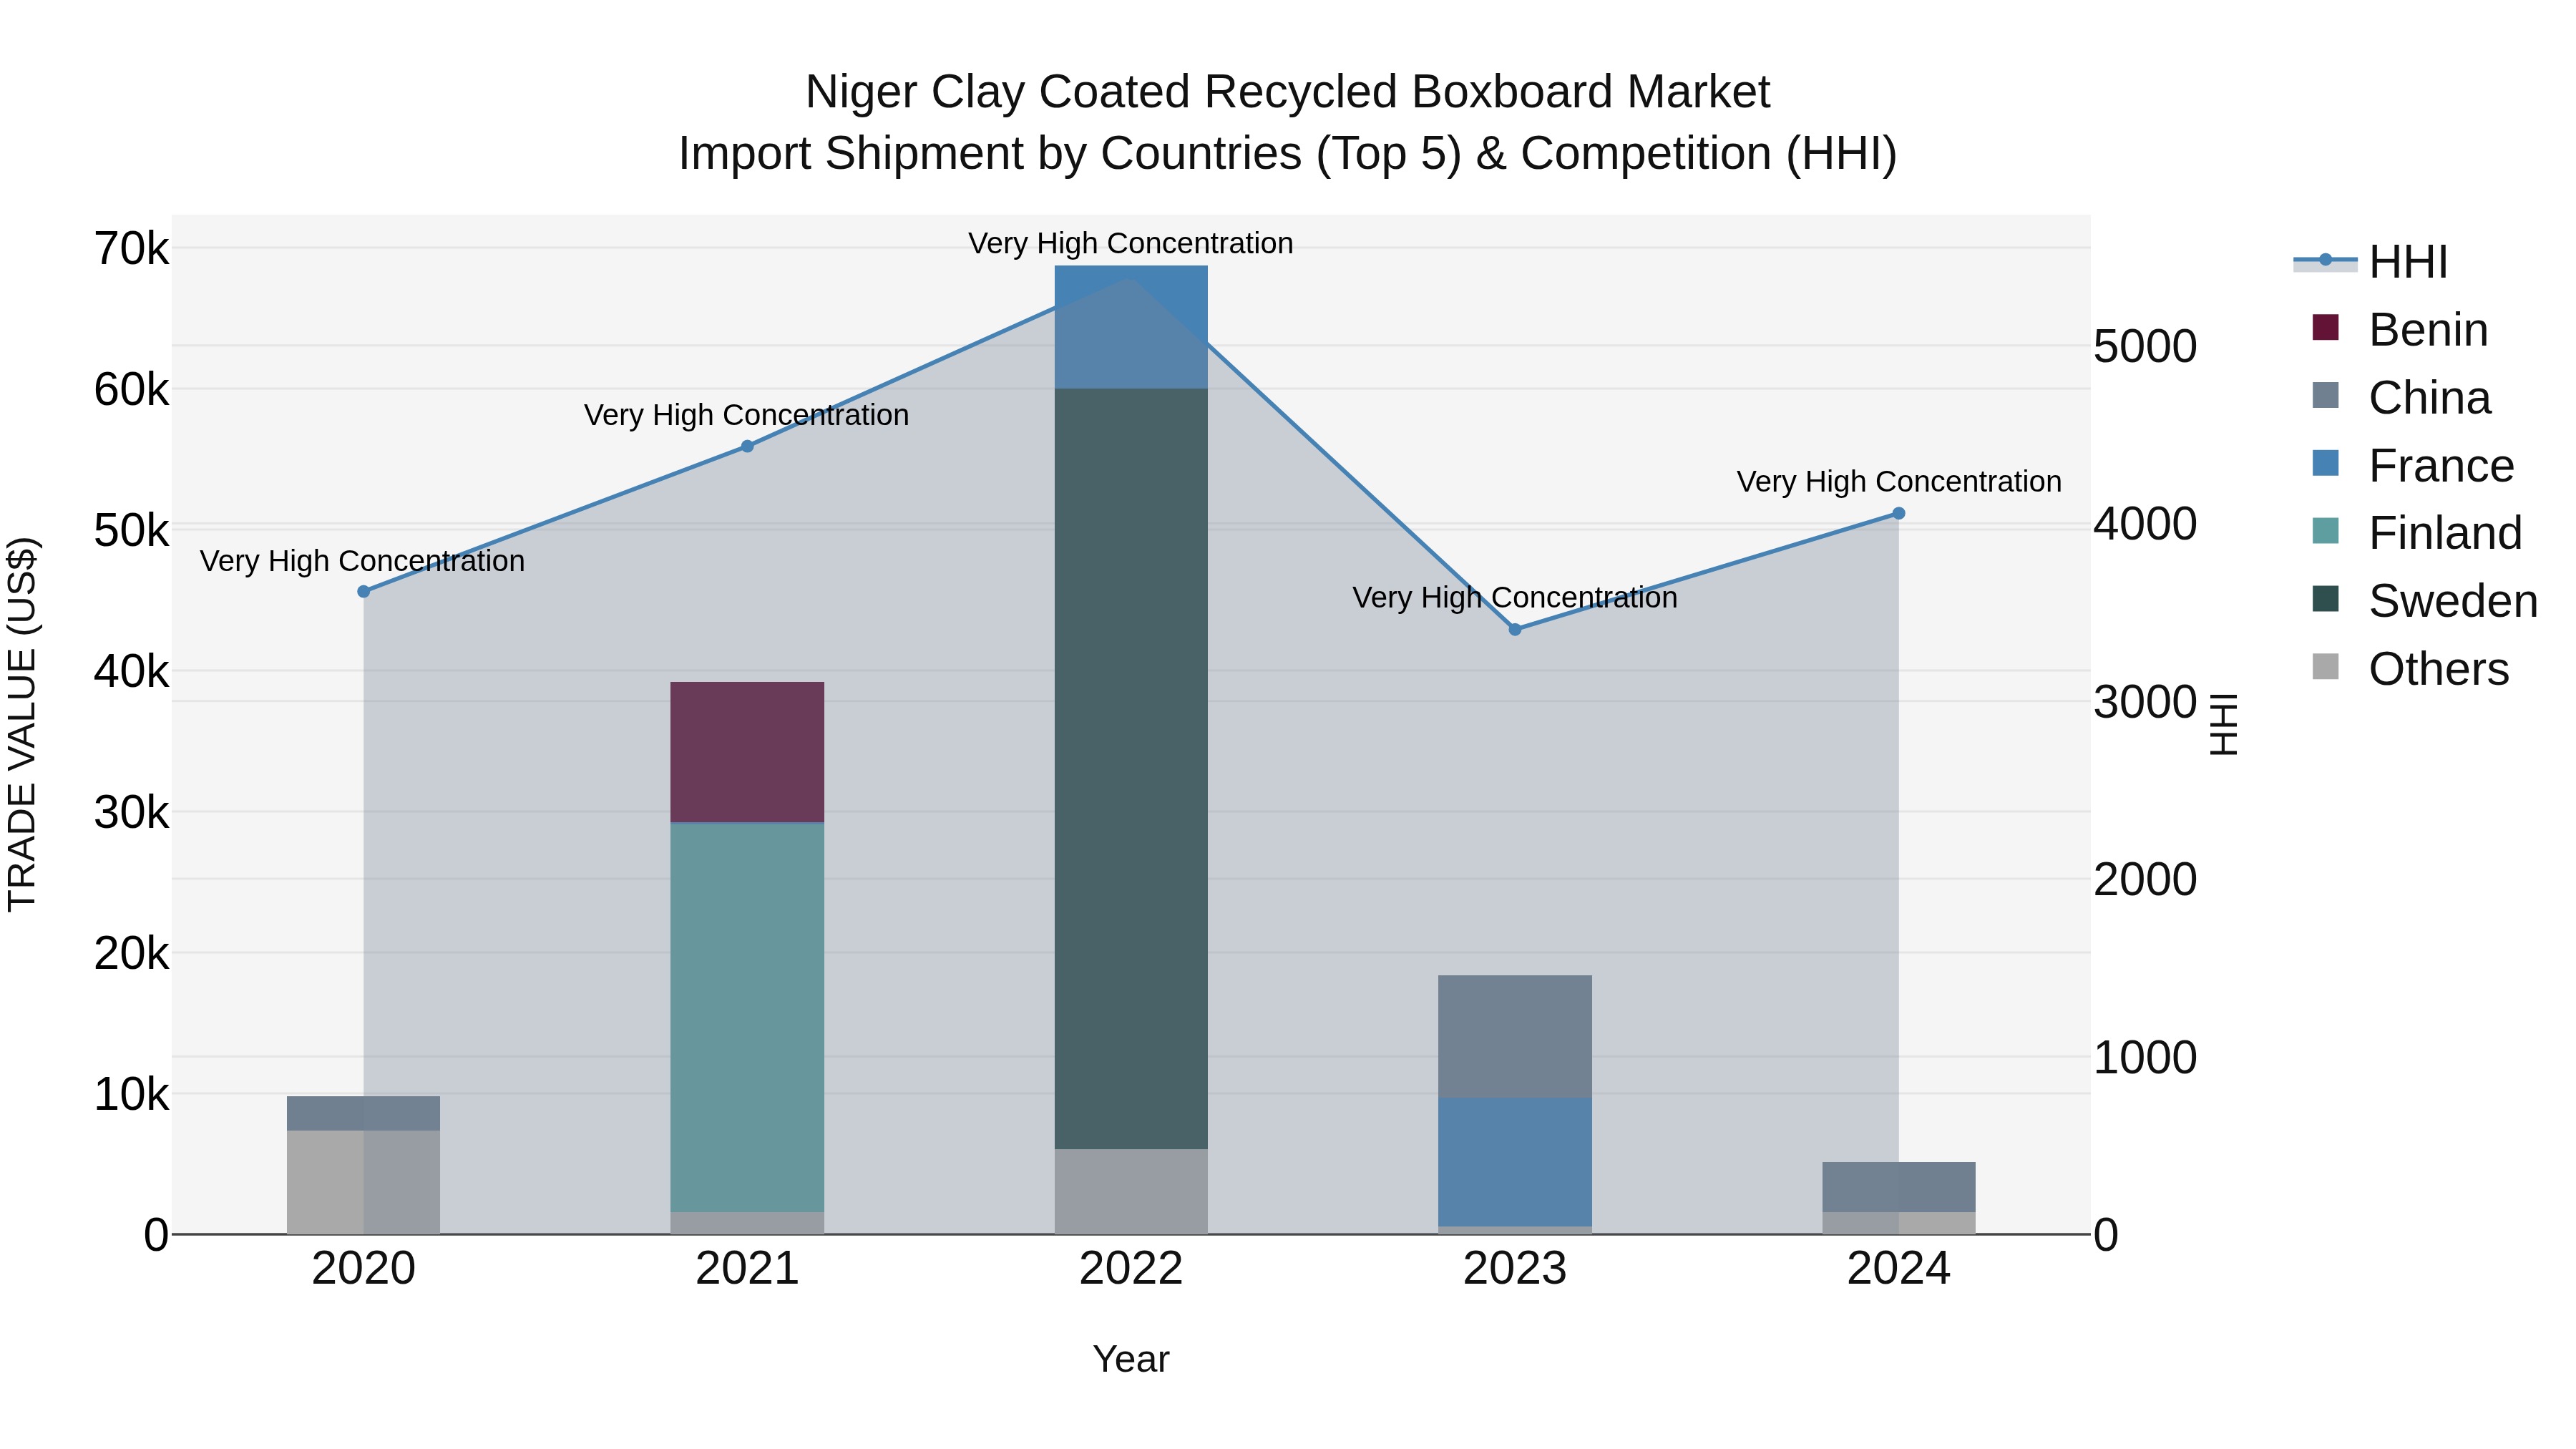Screen dimensions: 2576x1449
Task: Select the 2023 HHI data point
Action: click(1515, 630)
